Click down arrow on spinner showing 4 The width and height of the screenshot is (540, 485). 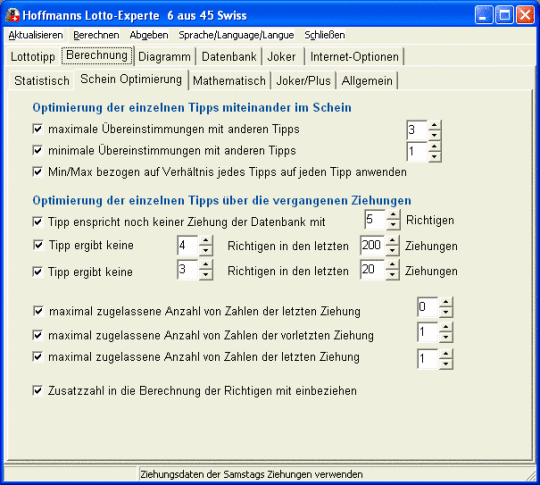(x=206, y=250)
